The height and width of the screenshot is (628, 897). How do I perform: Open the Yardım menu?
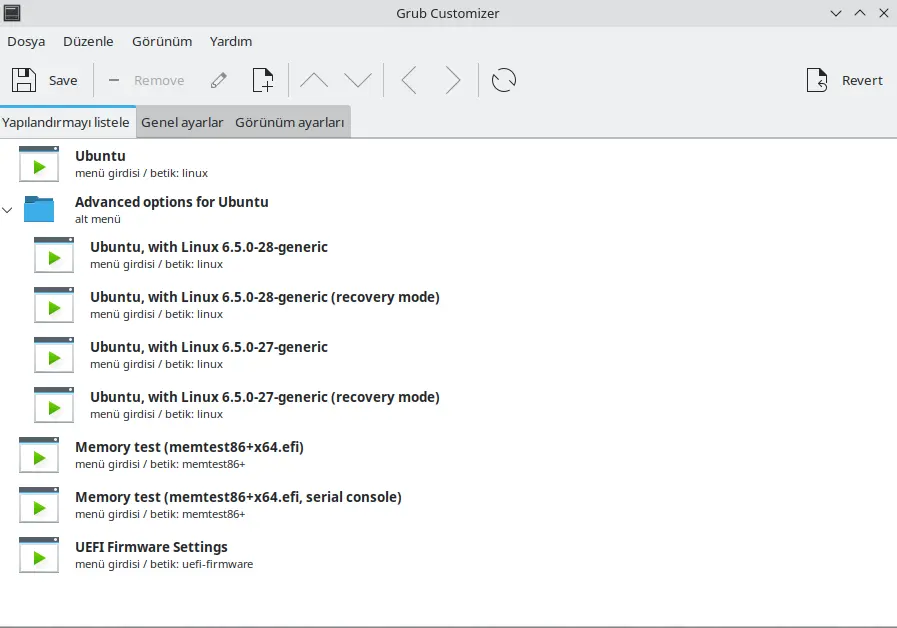click(231, 41)
